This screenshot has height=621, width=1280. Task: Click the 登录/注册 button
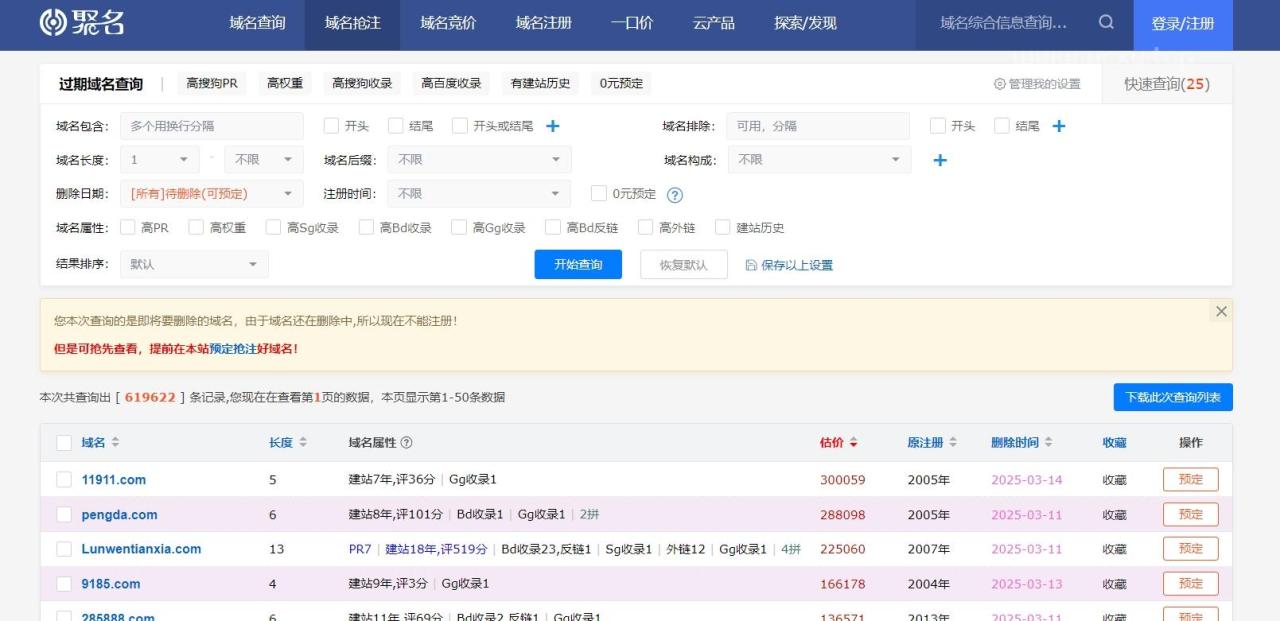pyautogui.click(x=1183, y=24)
